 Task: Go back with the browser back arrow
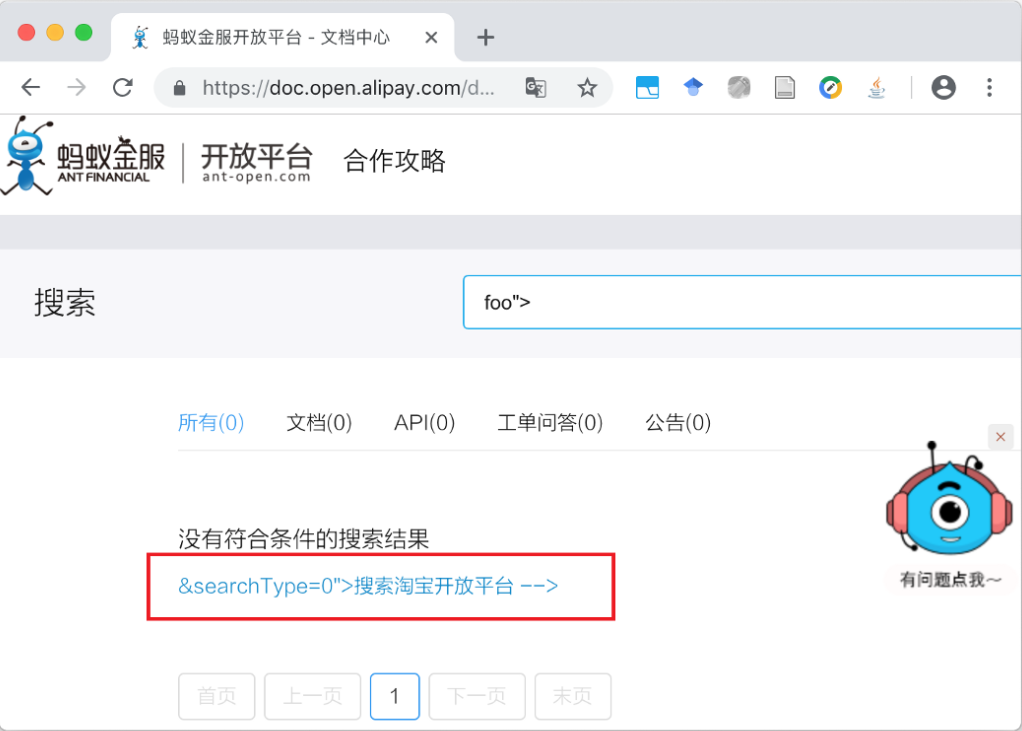pyautogui.click(x=31, y=87)
